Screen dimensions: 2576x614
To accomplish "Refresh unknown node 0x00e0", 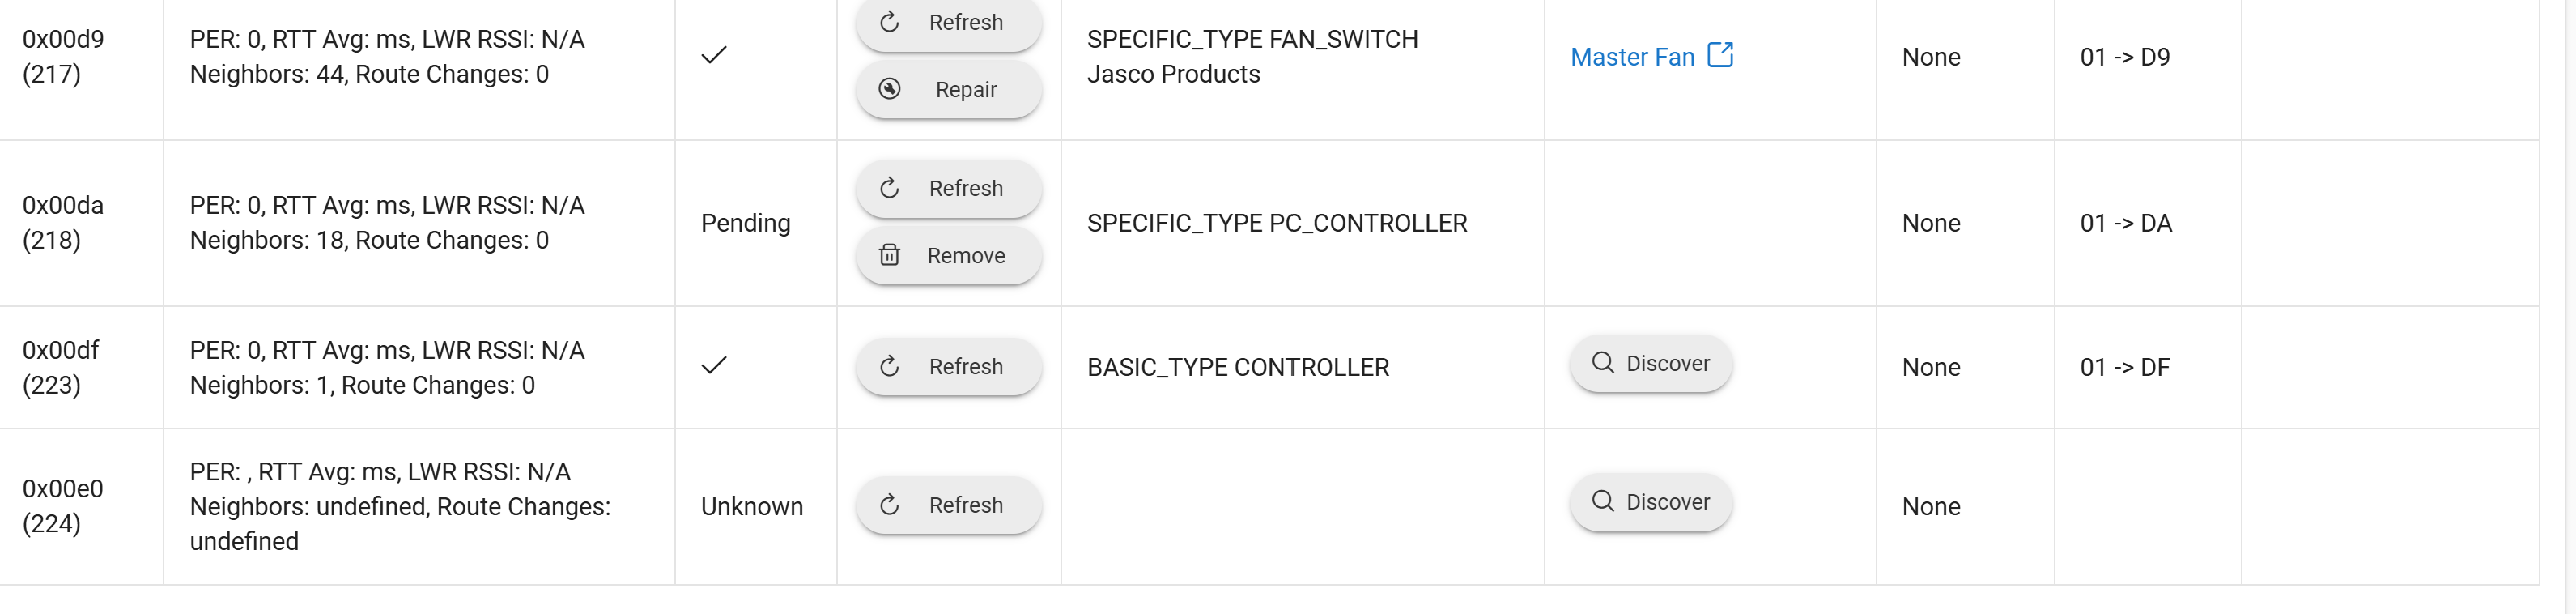I will (x=948, y=506).
